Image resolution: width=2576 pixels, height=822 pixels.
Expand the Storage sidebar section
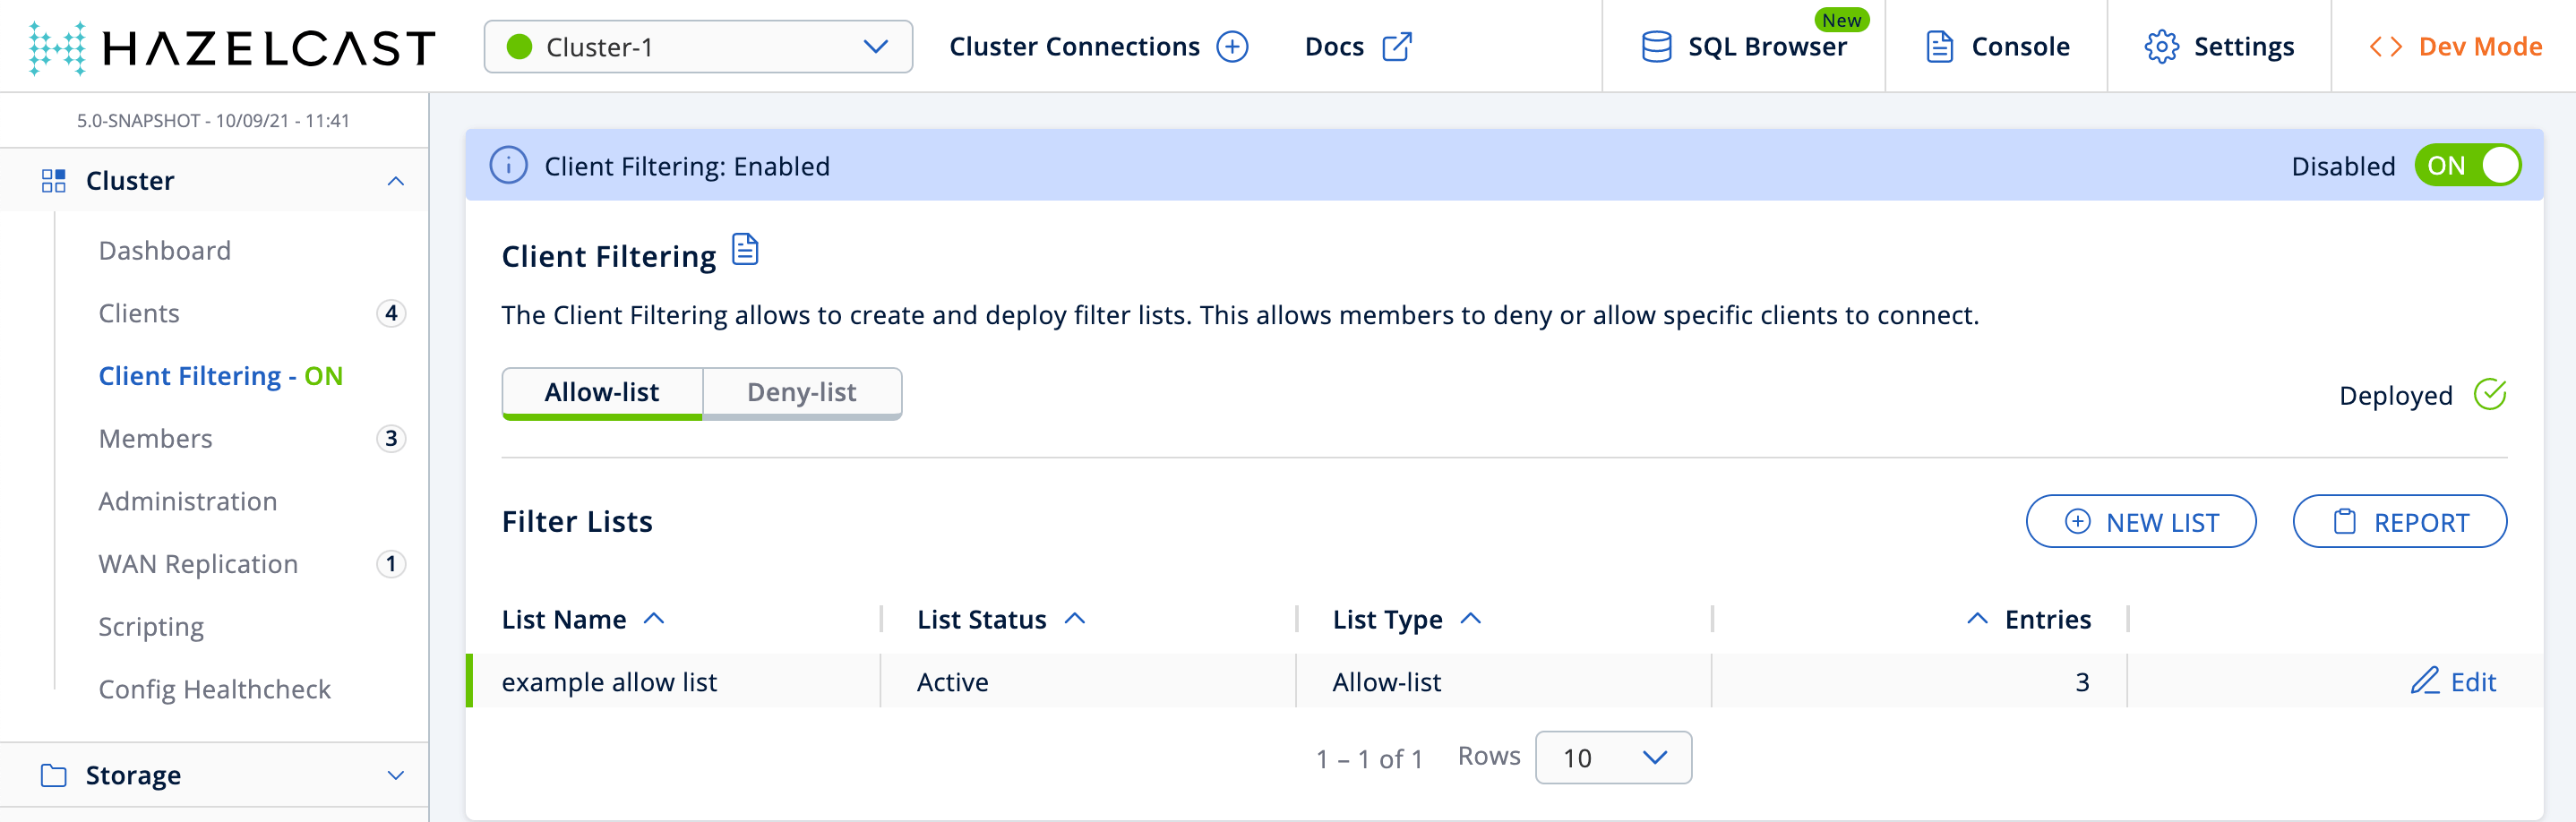pos(396,776)
